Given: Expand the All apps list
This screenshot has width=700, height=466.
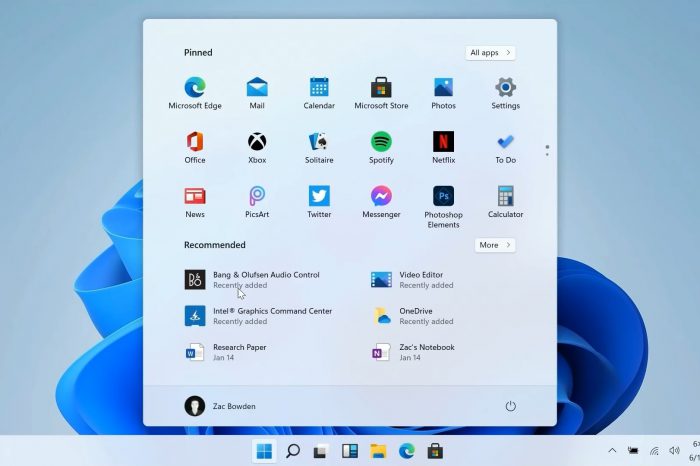Looking at the screenshot, I should [x=490, y=53].
